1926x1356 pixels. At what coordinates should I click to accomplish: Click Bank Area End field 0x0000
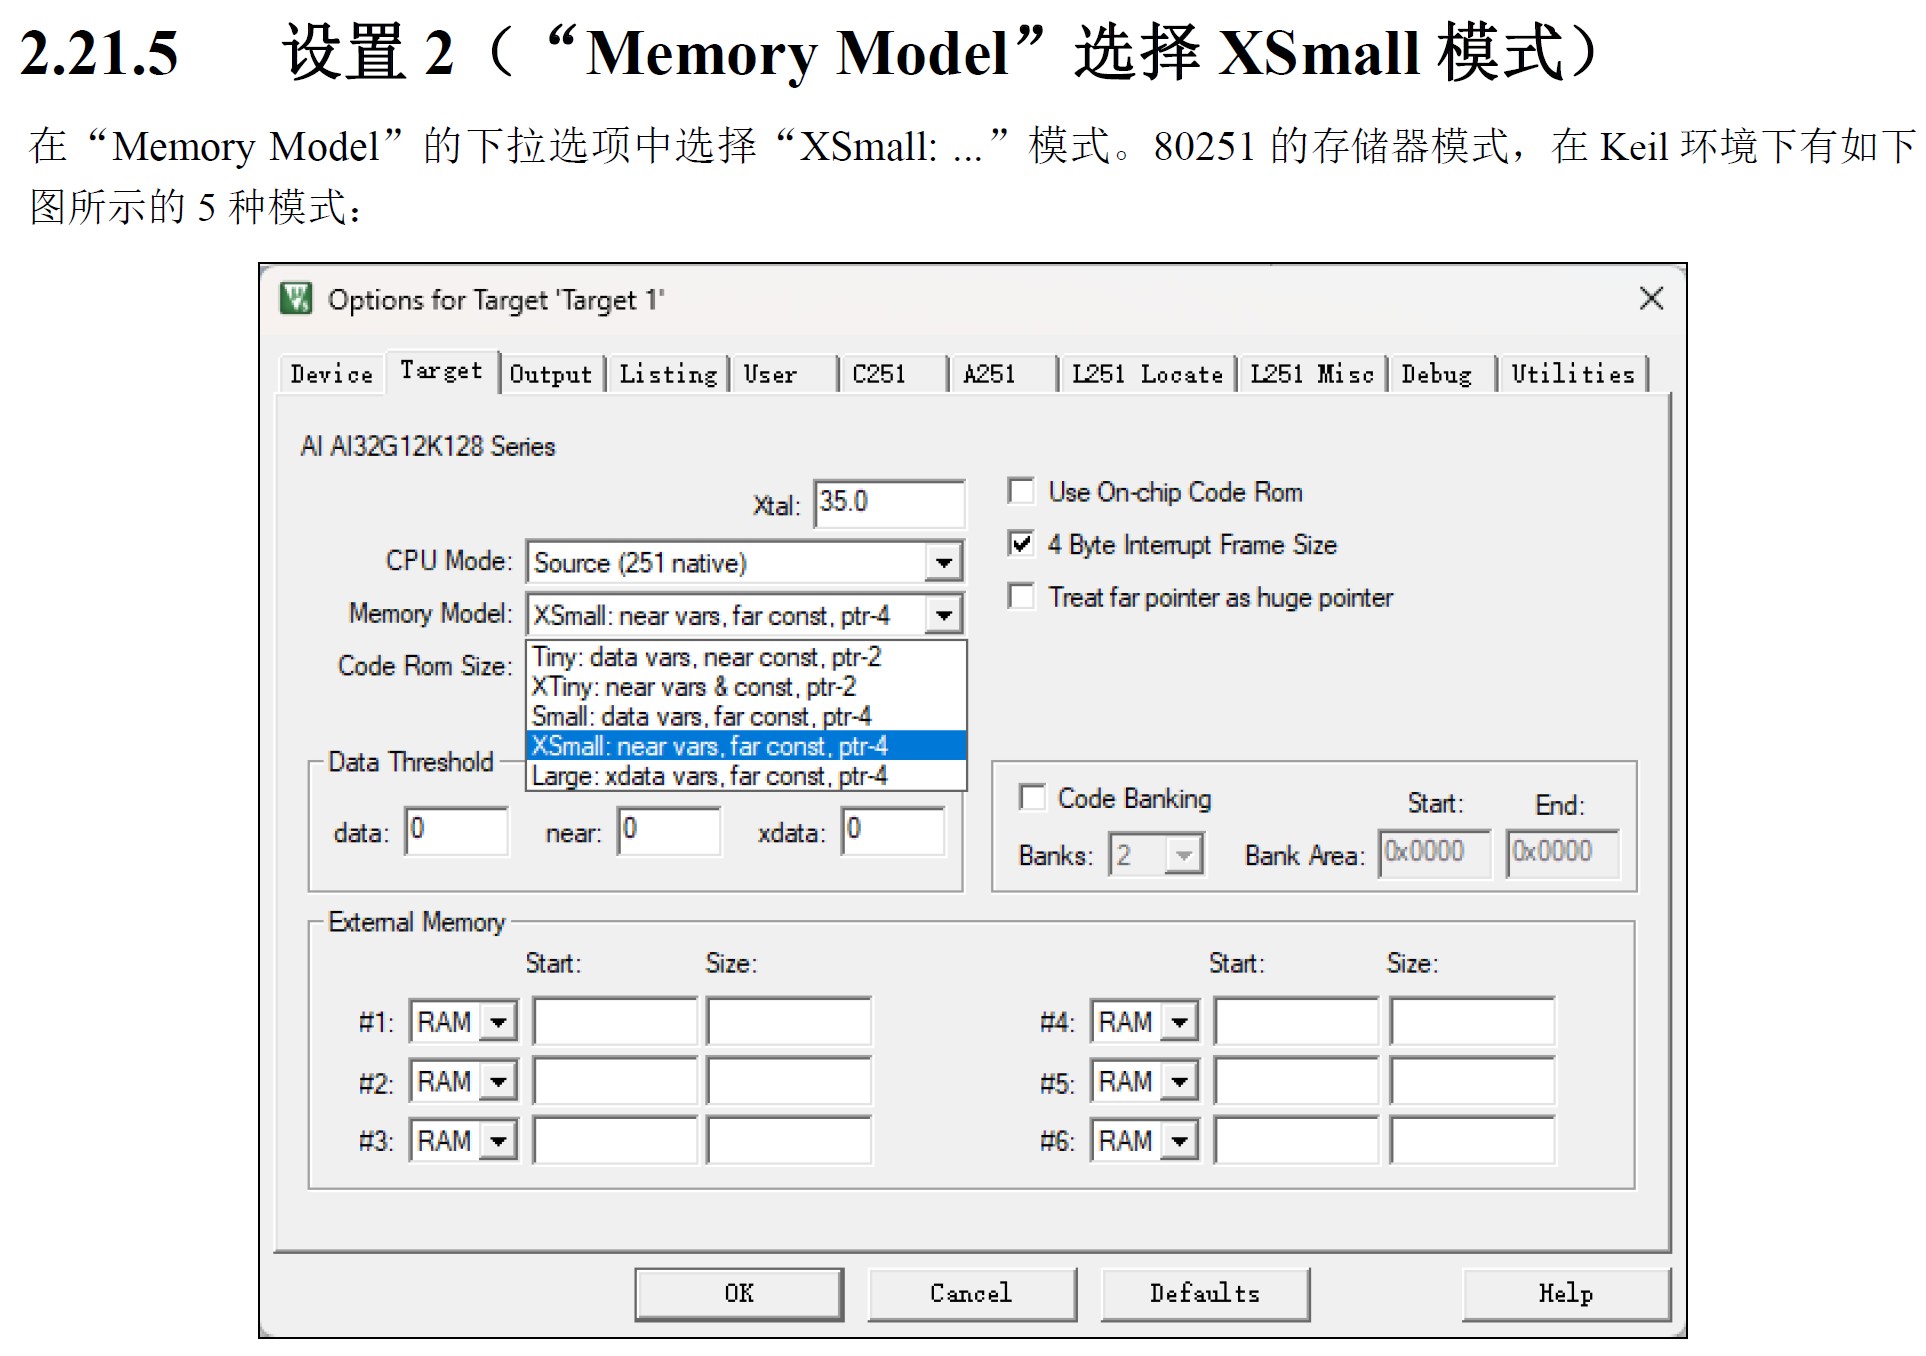[x=1562, y=853]
